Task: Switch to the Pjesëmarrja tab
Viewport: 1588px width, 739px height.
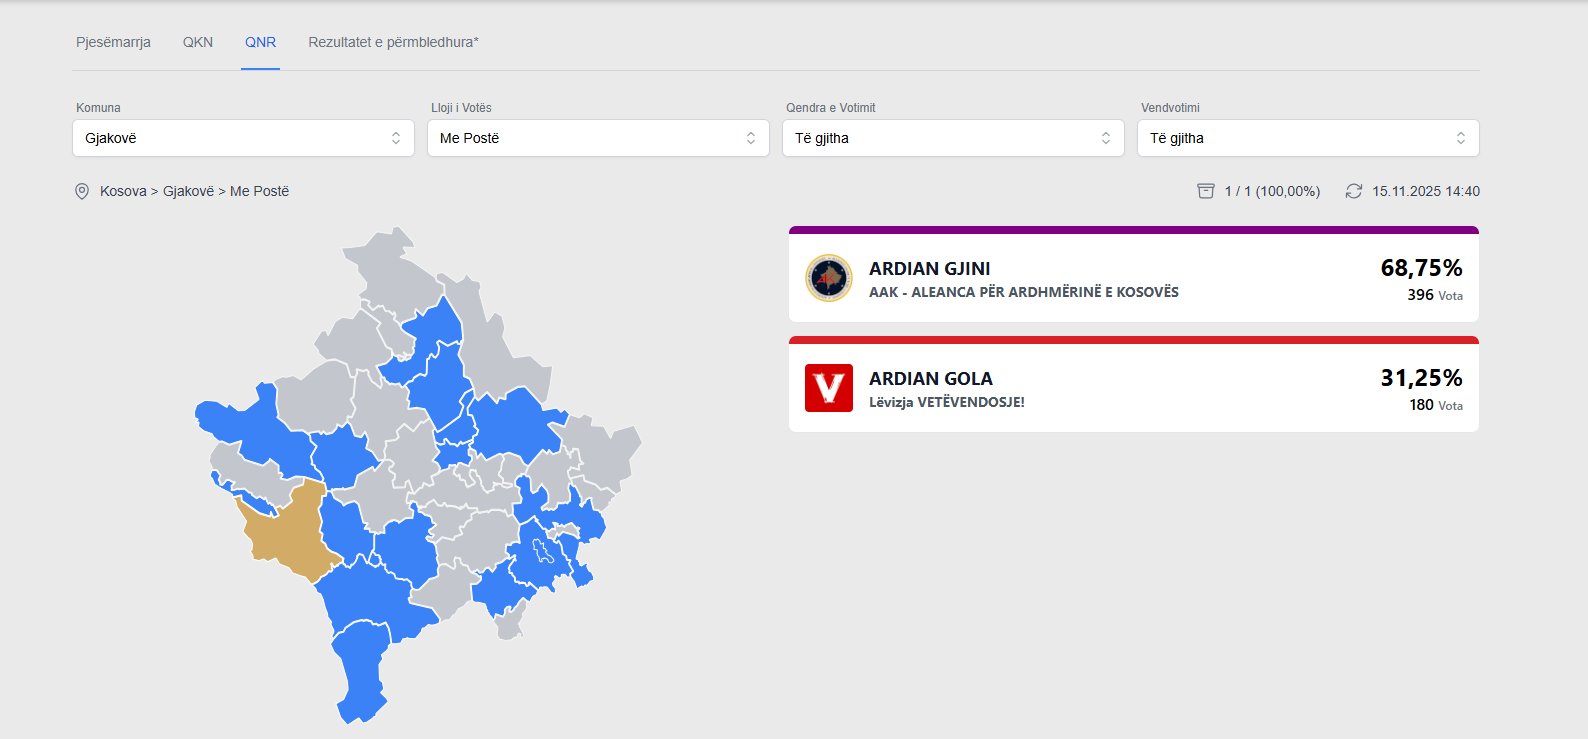Action: pos(113,42)
